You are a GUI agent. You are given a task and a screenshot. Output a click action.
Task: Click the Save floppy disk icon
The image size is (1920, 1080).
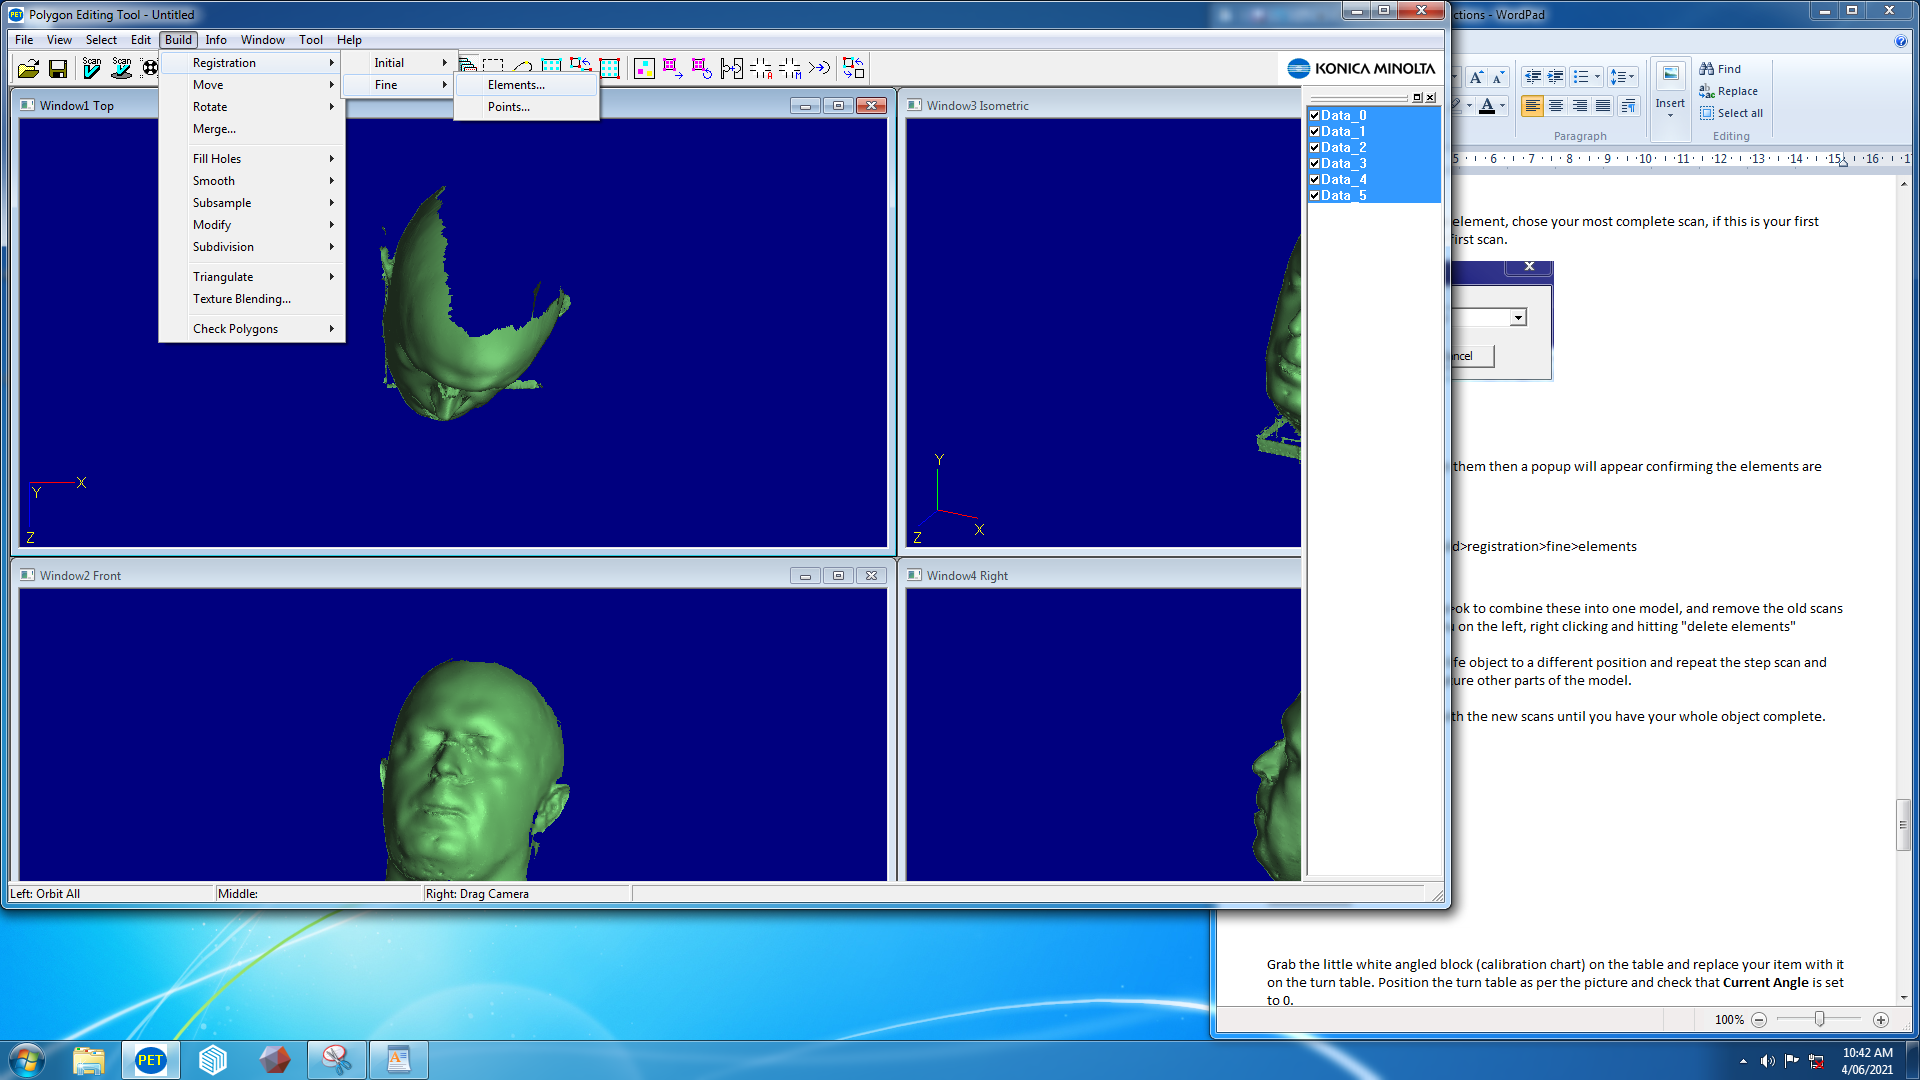[x=58, y=68]
